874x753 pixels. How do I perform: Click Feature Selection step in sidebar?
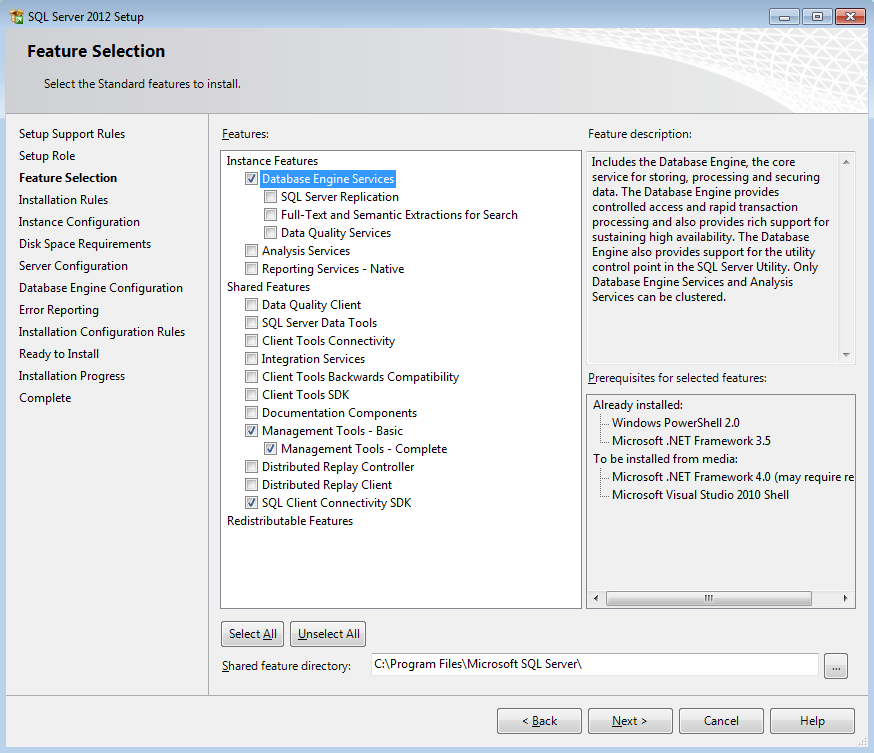[x=68, y=178]
